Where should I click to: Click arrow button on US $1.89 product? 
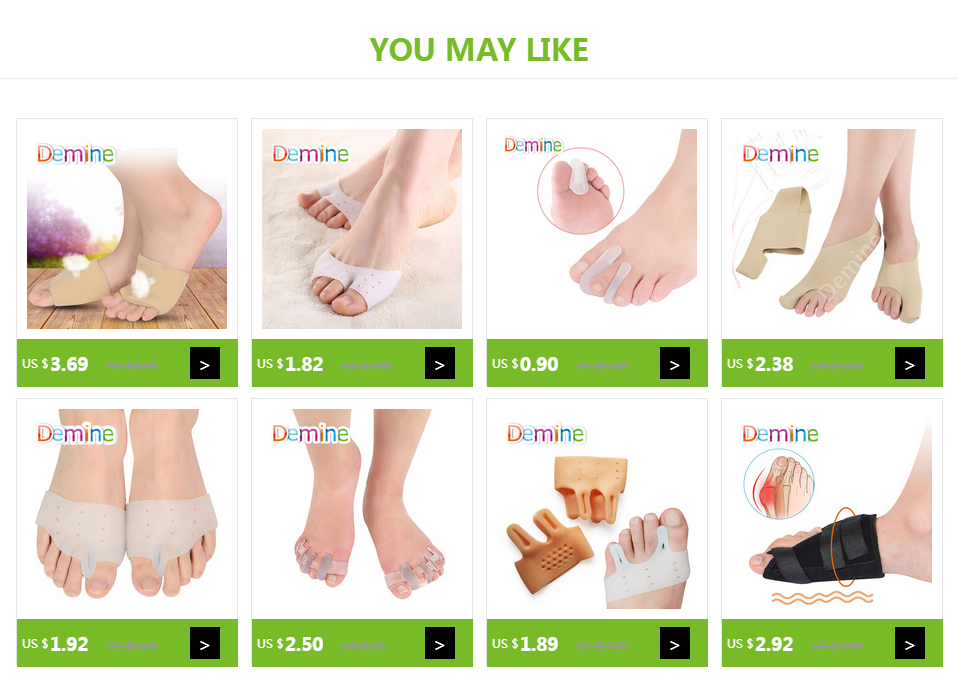click(x=675, y=643)
